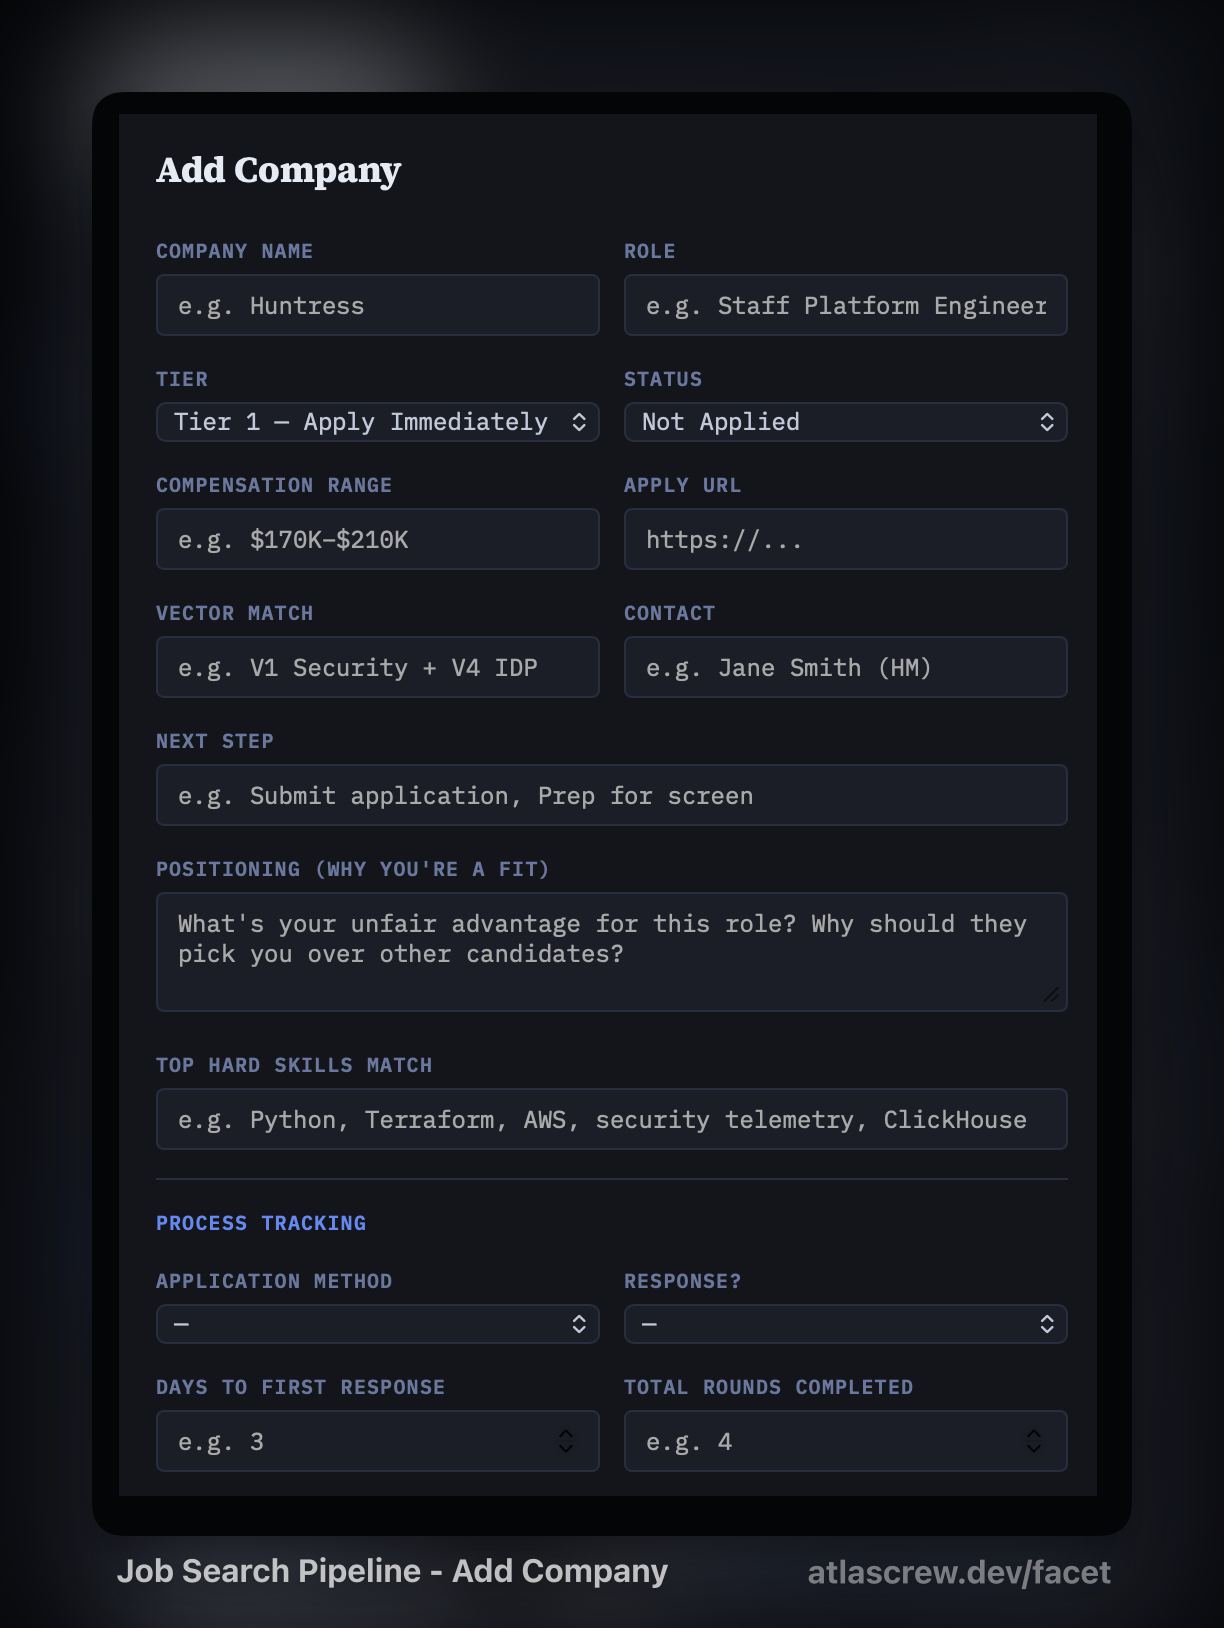Open the Application Method dropdown

pyautogui.click(x=377, y=1324)
